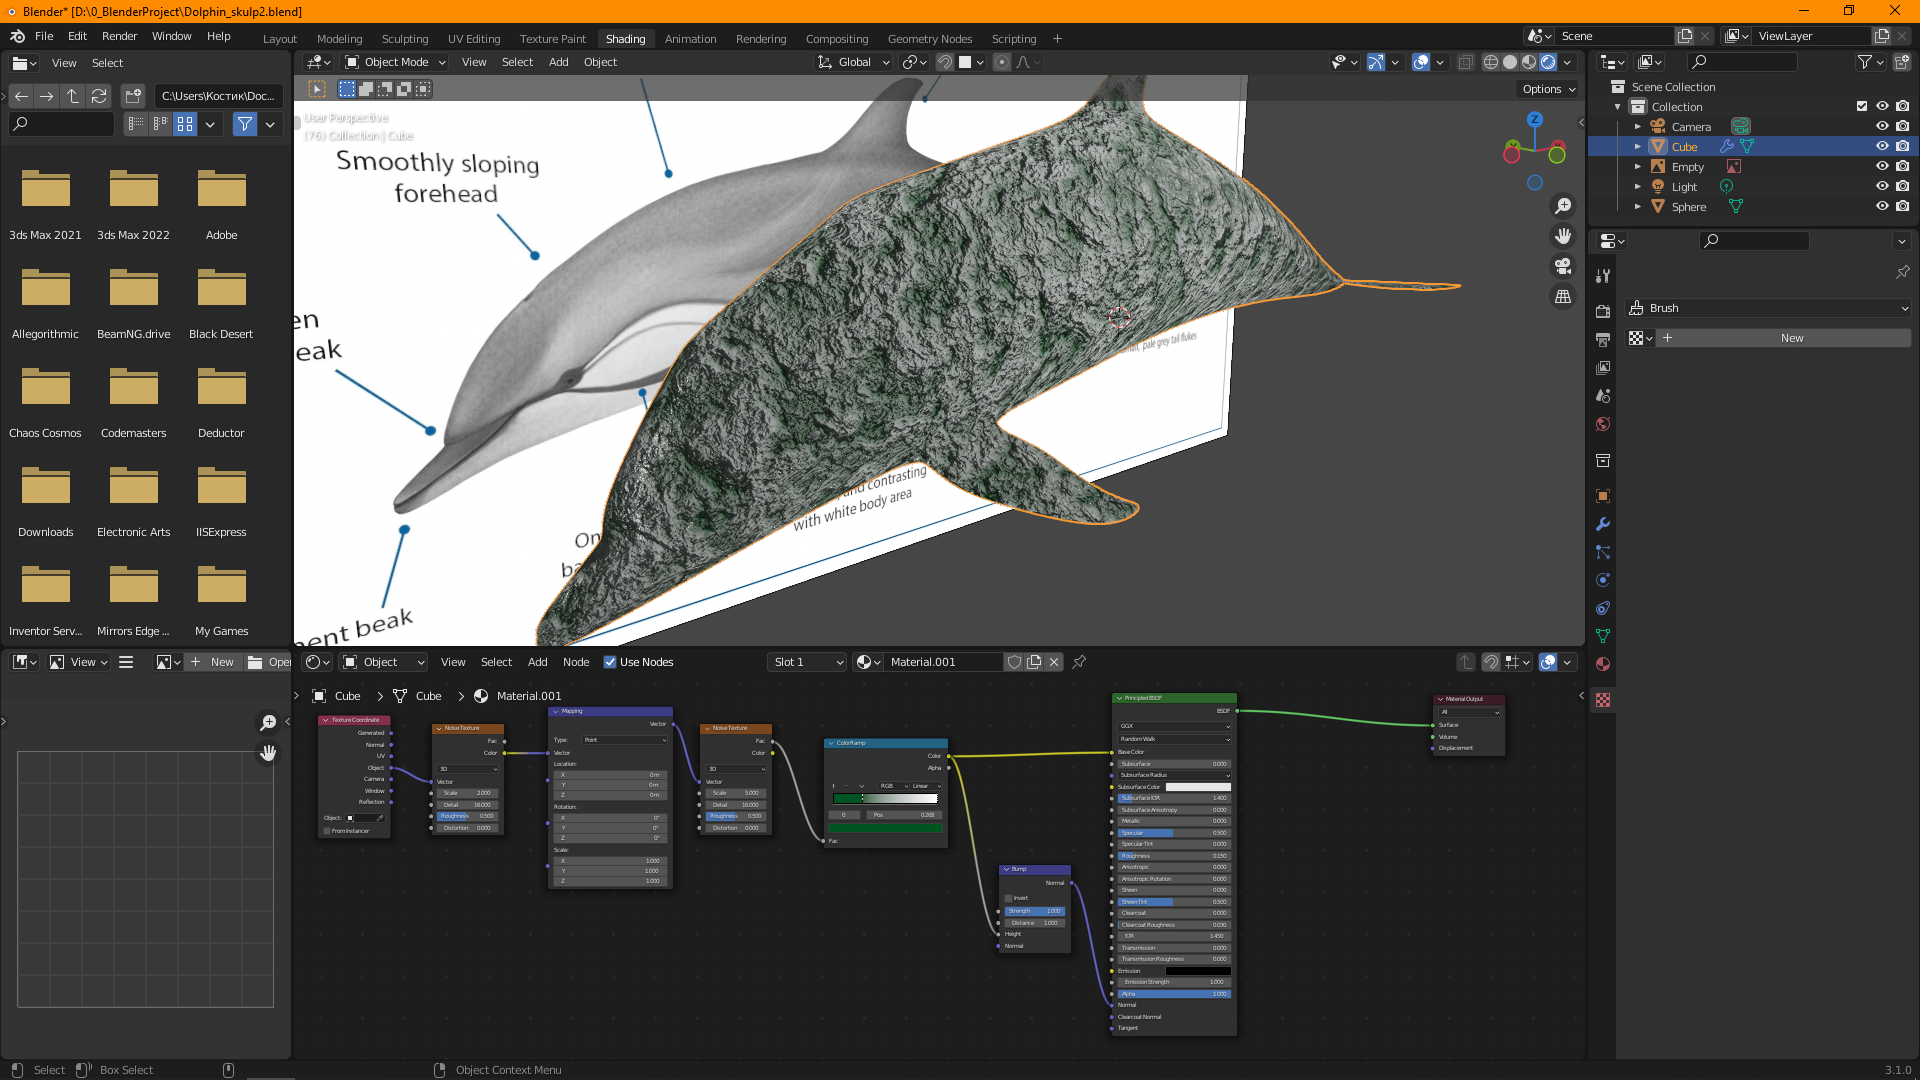
Task: Click the create new directory icon
Action: 133,96
